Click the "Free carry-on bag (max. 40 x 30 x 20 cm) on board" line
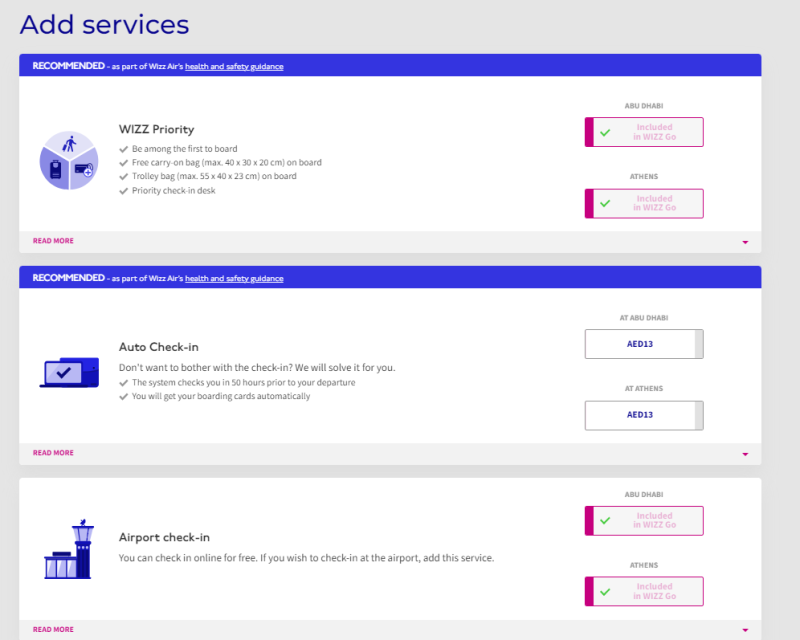Image resolution: width=800 pixels, height=640 pixels. (x=227, y=163)
